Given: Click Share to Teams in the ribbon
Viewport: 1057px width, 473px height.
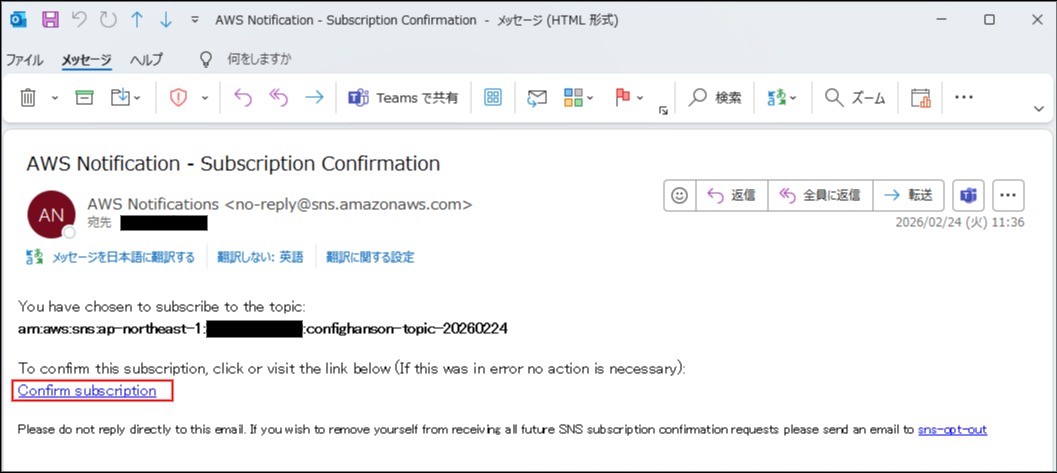Looking at the screenshot, I should click(x=403, y=97).
